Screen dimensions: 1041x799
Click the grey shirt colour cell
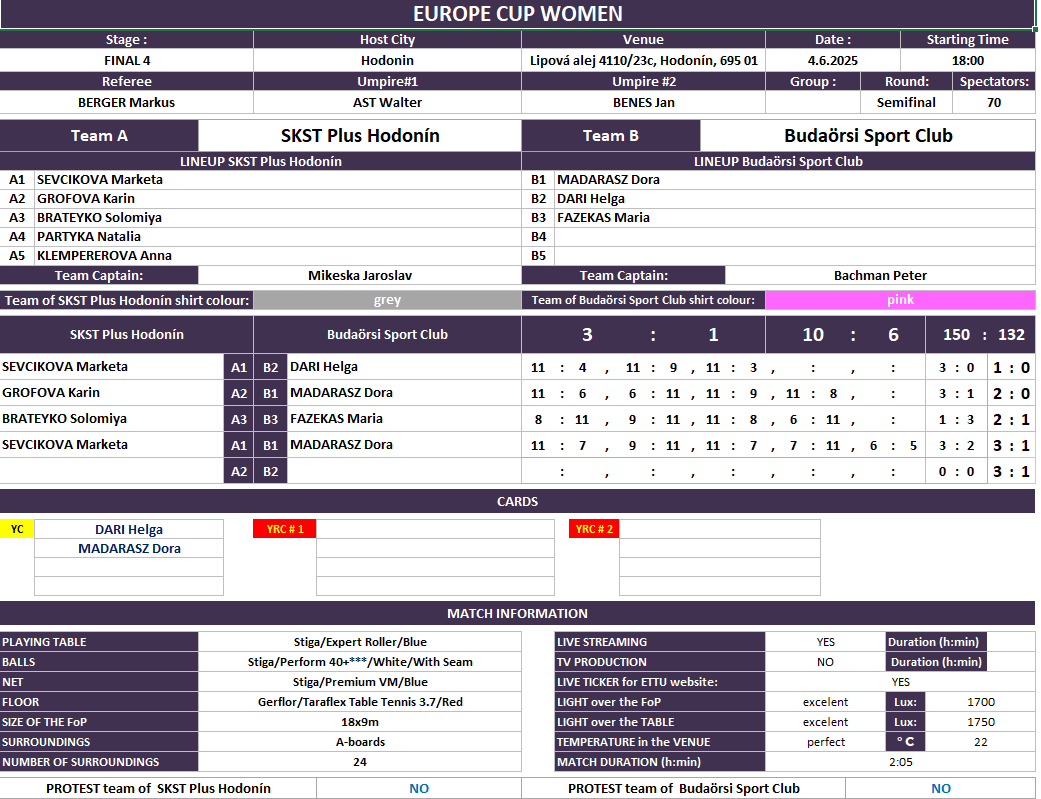(x=387, y=300)
